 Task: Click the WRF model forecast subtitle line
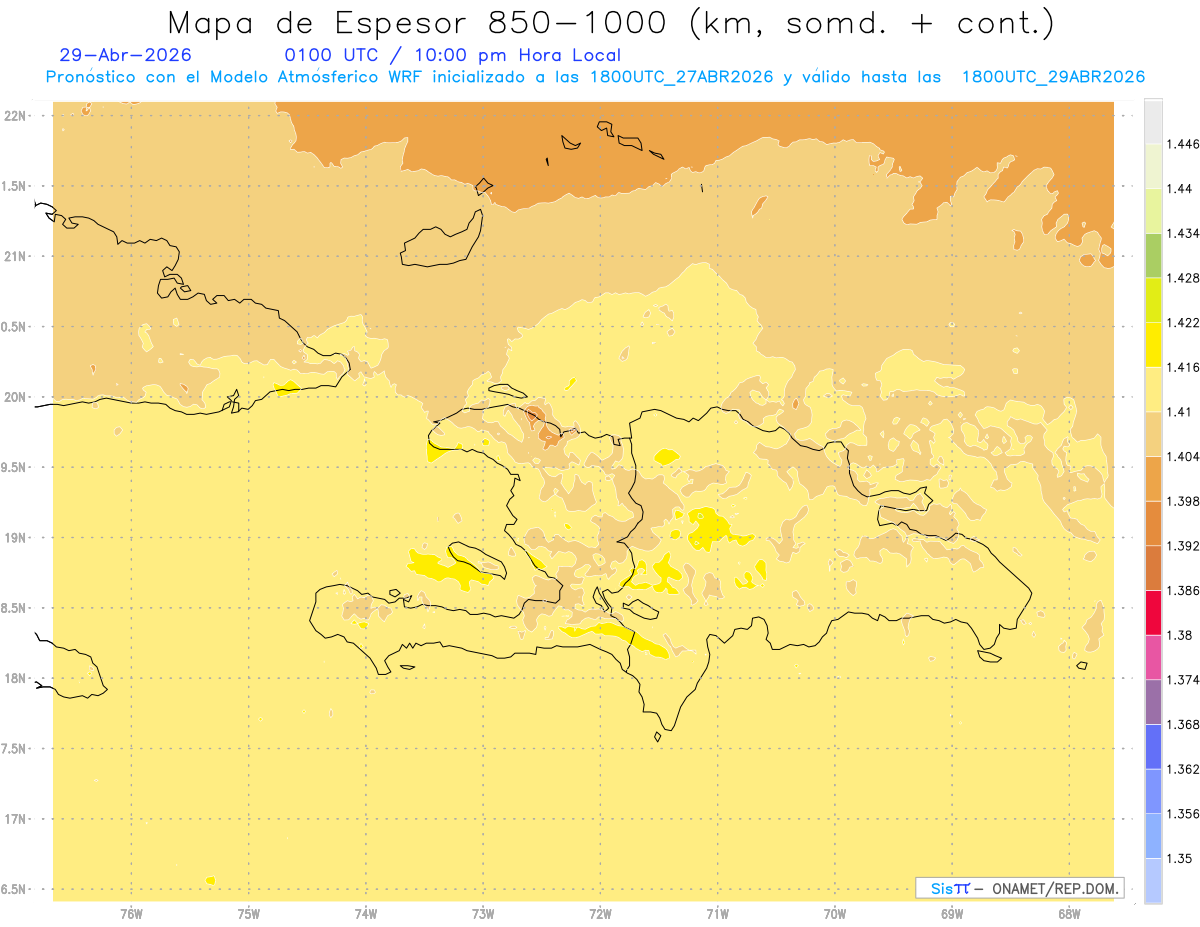(595, 77)
